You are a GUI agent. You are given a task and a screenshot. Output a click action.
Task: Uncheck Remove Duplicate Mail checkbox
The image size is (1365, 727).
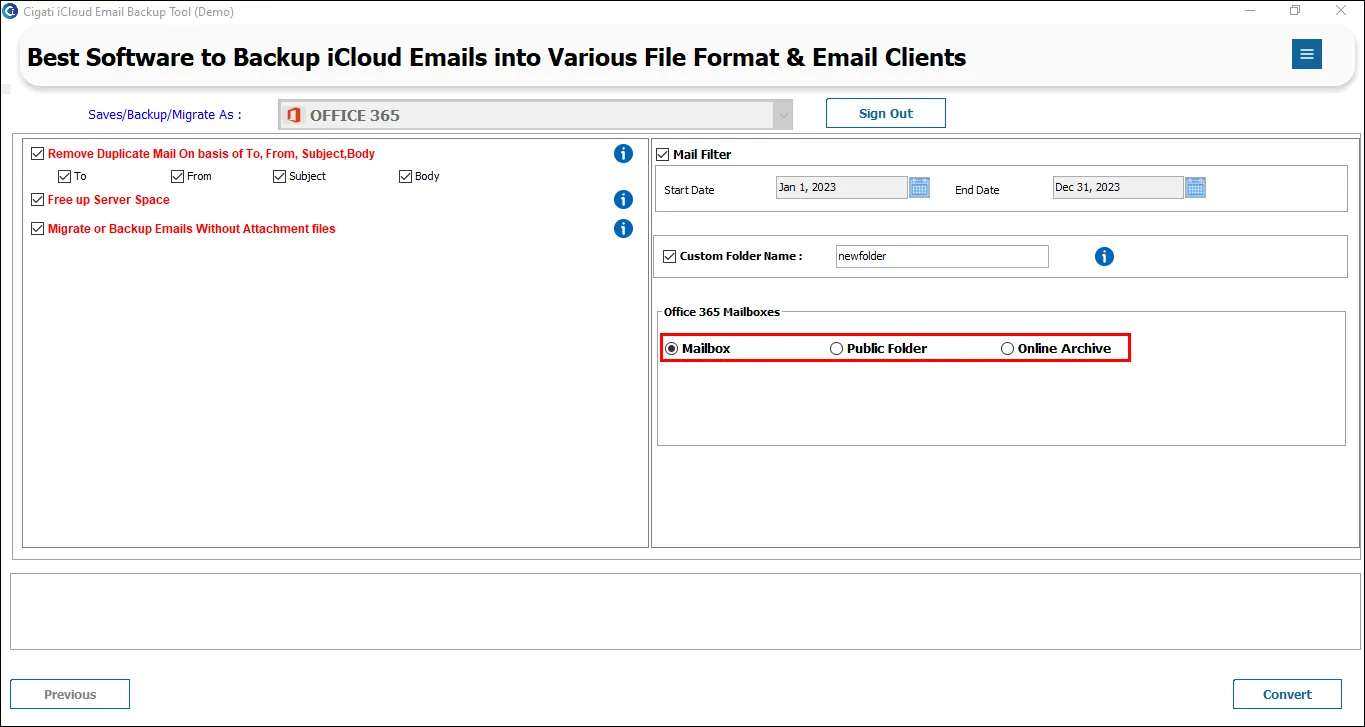(x=38, y=153)
